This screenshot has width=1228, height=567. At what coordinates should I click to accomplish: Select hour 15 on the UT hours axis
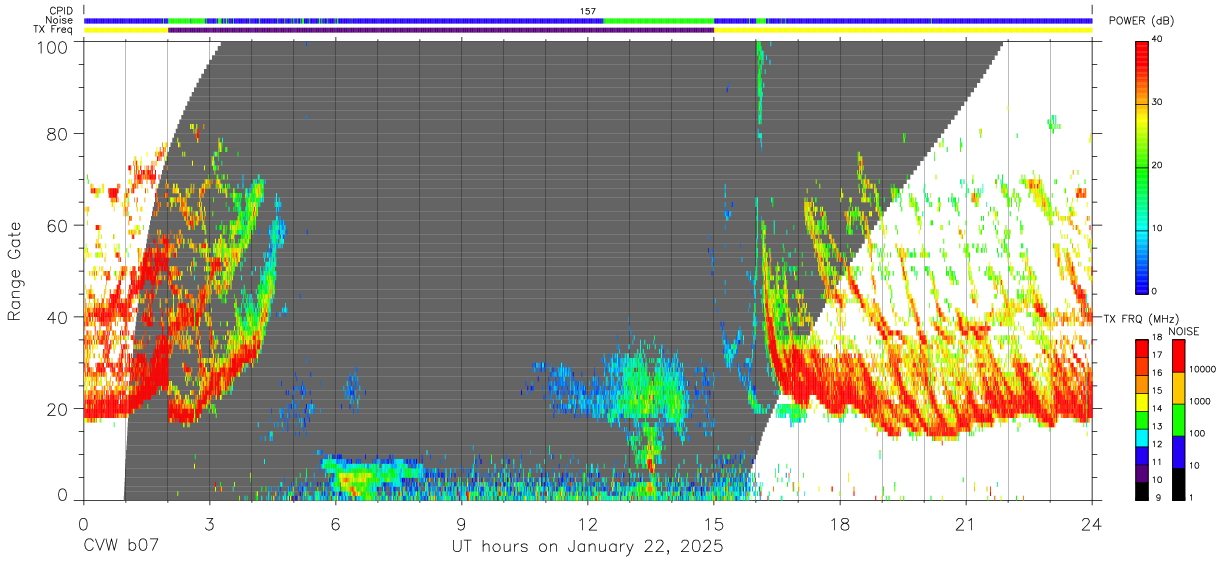tap(713, 524)
